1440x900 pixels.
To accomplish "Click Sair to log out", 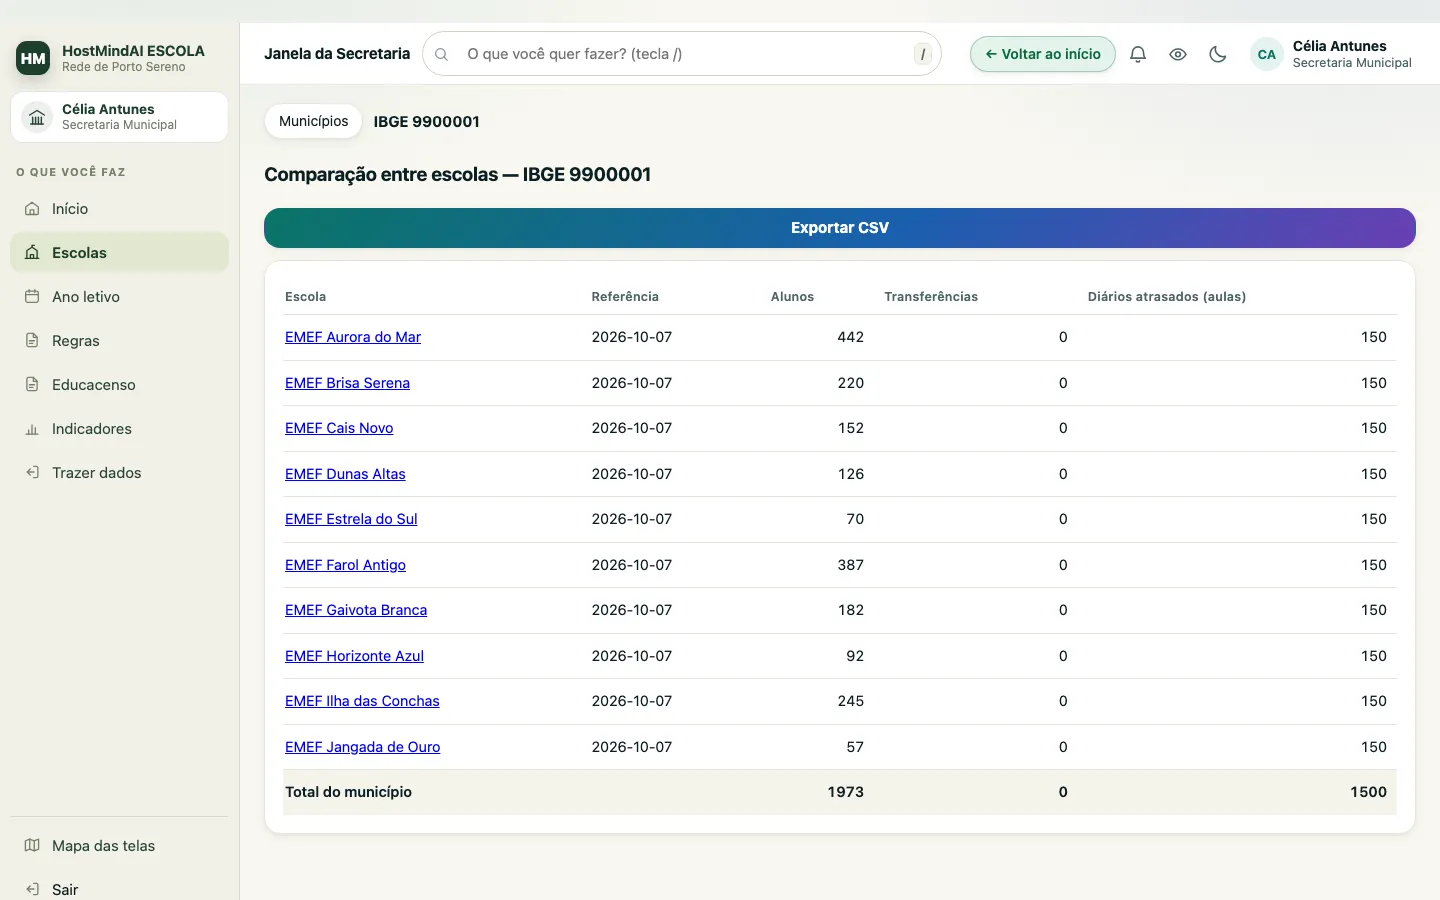I will tap(119, 889).
